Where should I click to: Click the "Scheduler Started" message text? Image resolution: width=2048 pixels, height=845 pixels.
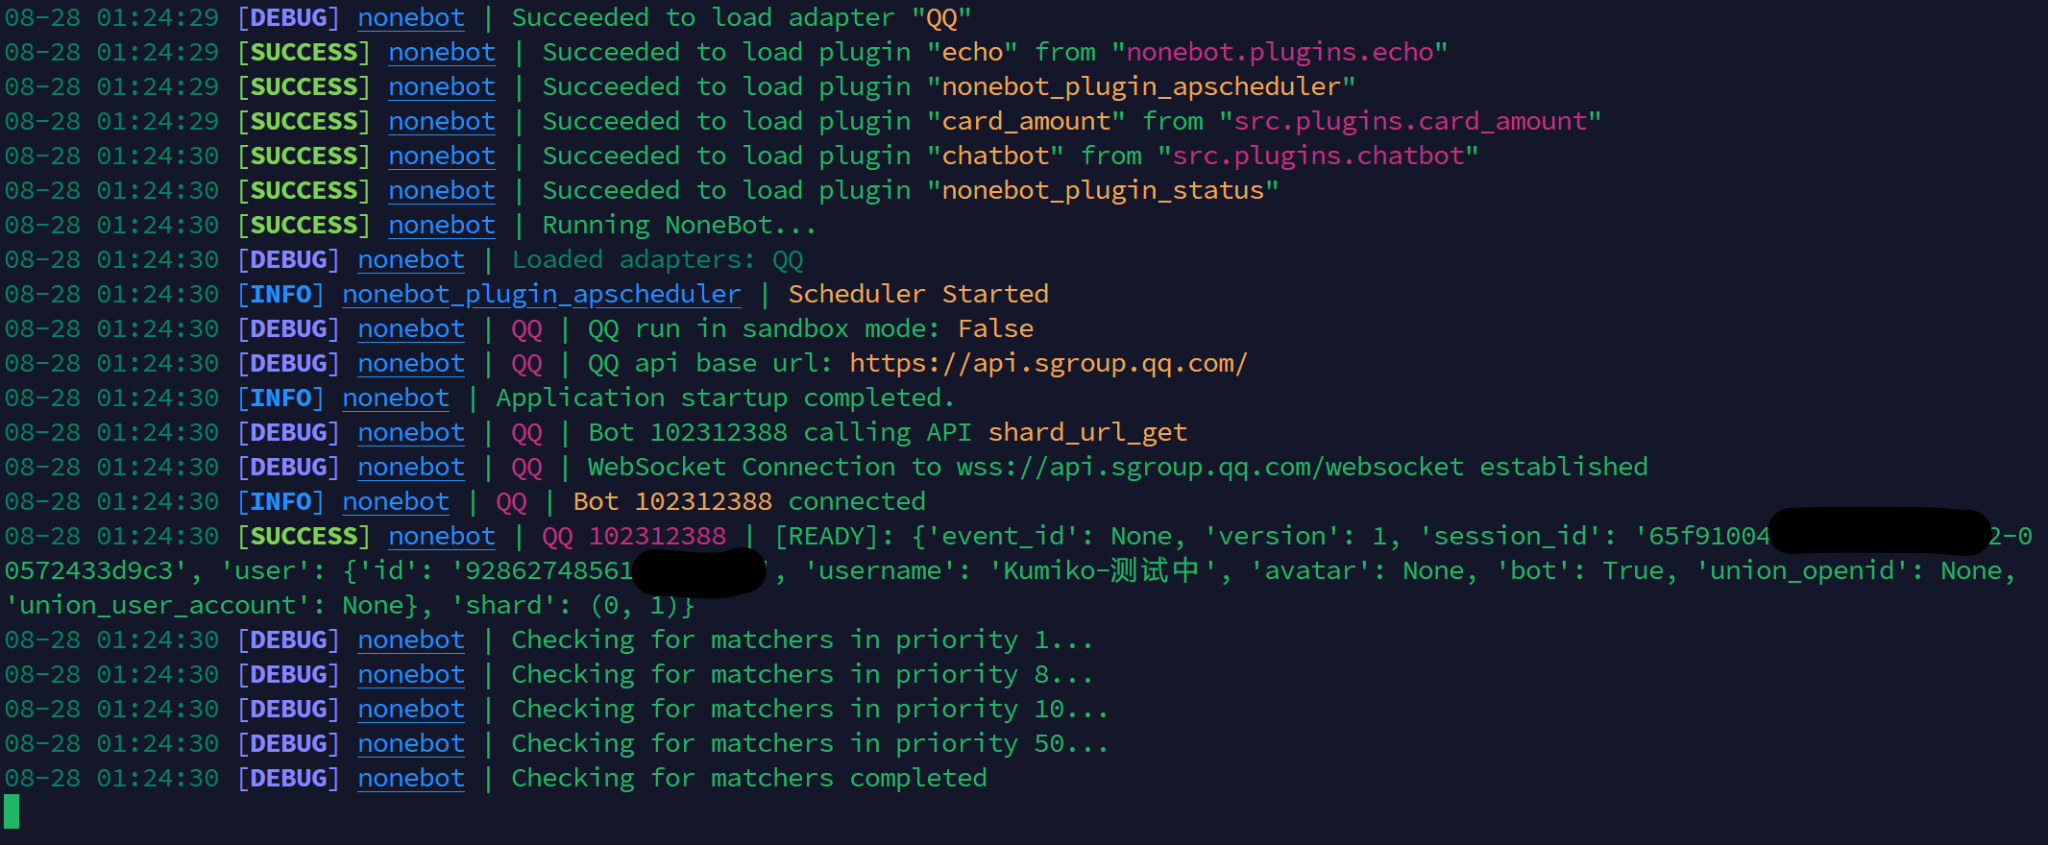tap(918, 295)
